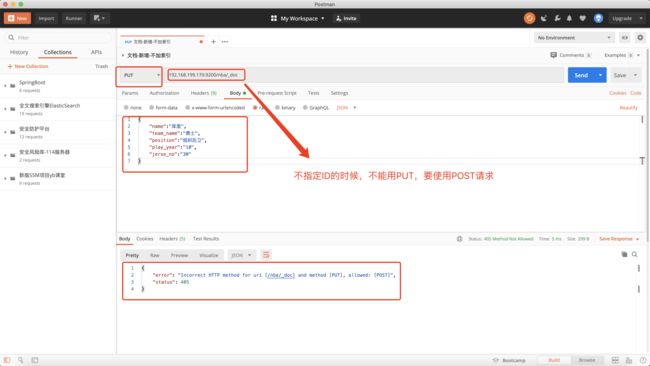
Task: Open the notifications bell icon
Action: 569,18
